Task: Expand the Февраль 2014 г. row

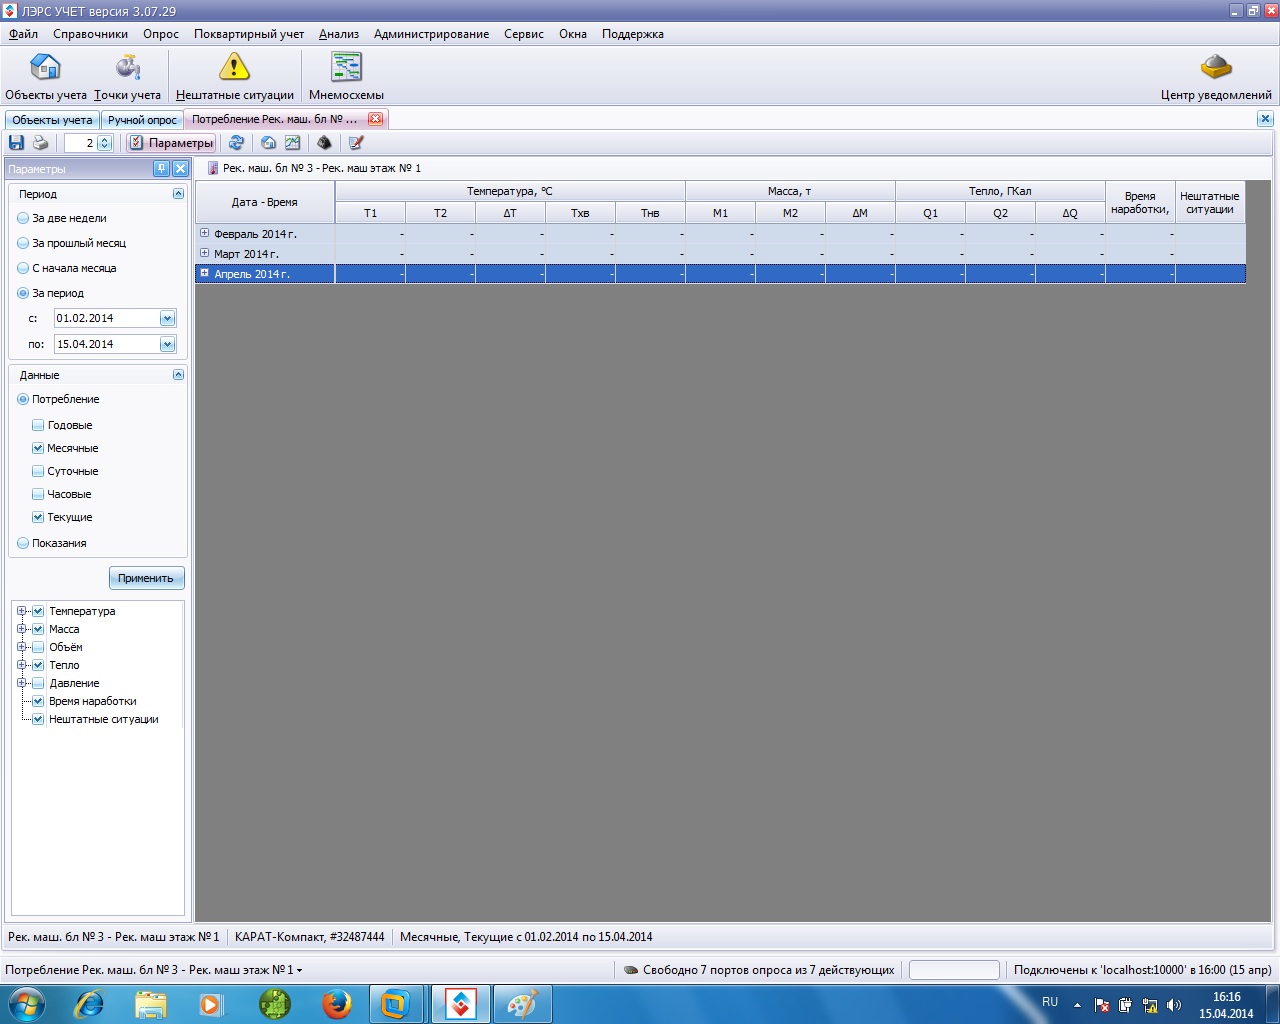Action: (x=204, y=233)
